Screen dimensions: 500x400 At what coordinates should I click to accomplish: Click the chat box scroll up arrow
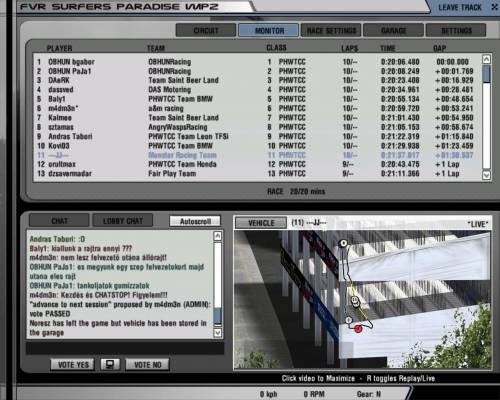point(217,236)
